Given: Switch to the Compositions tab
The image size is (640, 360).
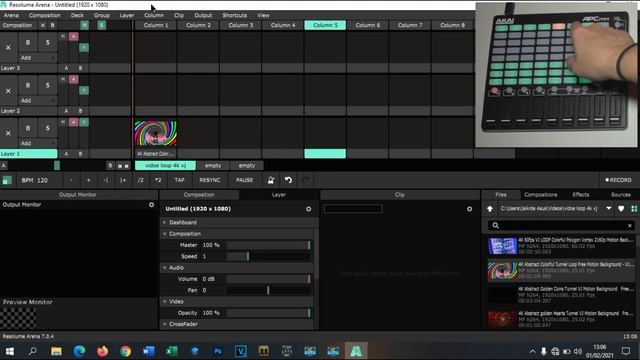Looking at the screenshot, I should (540, 195).
